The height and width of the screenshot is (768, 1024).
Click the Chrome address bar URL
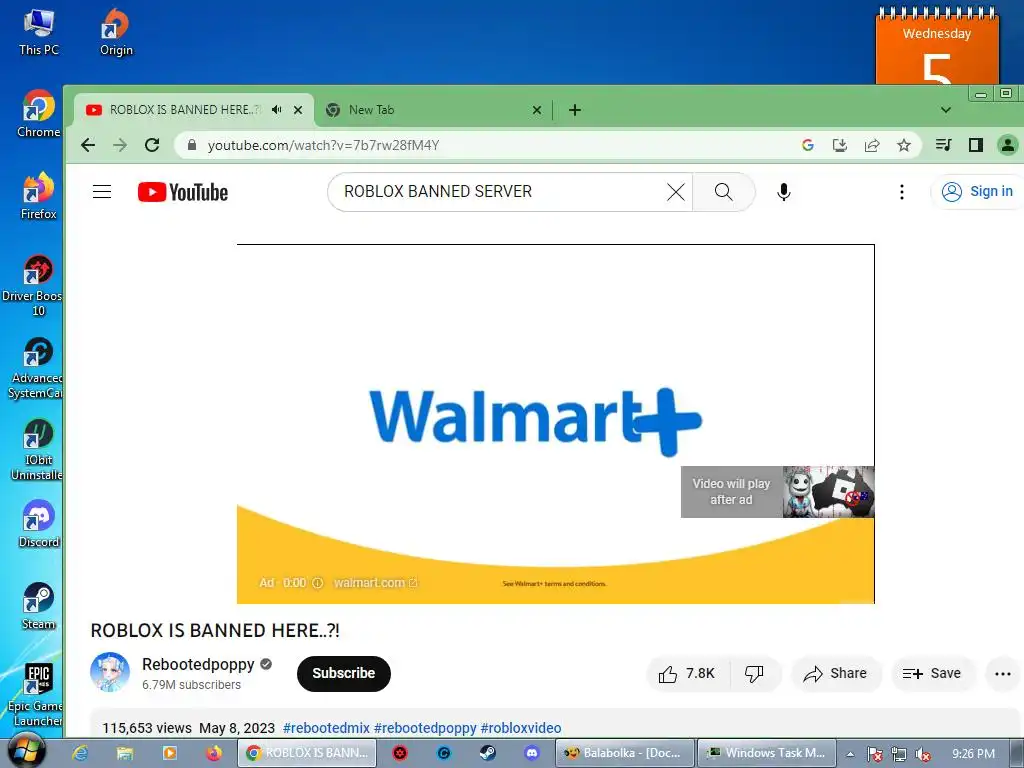click(x=323, y=145)
